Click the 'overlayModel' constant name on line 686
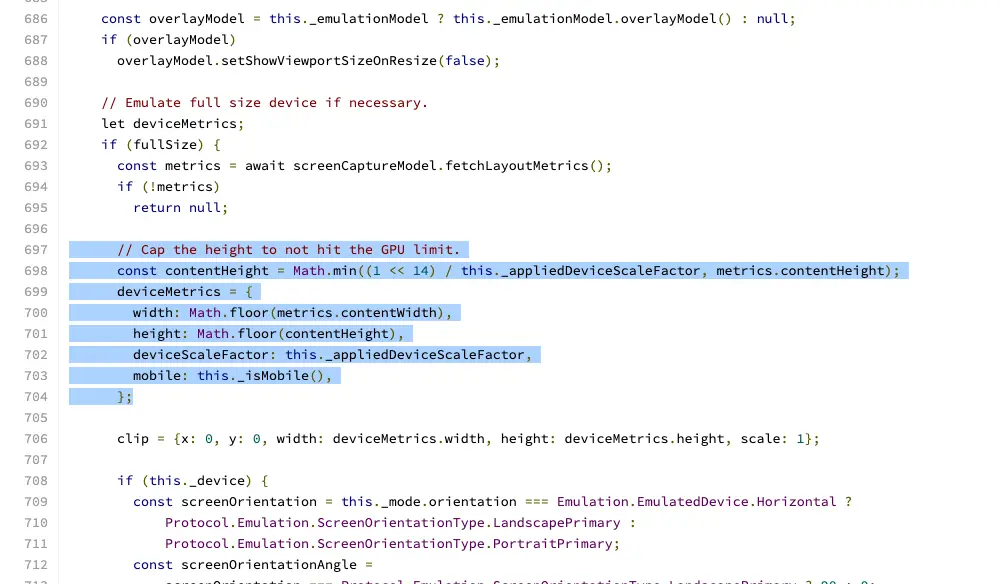 196,18
